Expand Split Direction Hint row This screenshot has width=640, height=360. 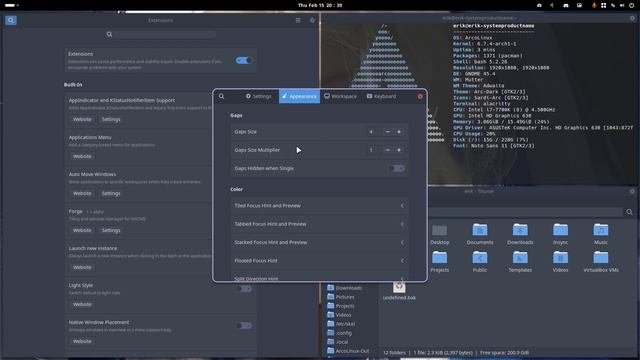(319, 276)
